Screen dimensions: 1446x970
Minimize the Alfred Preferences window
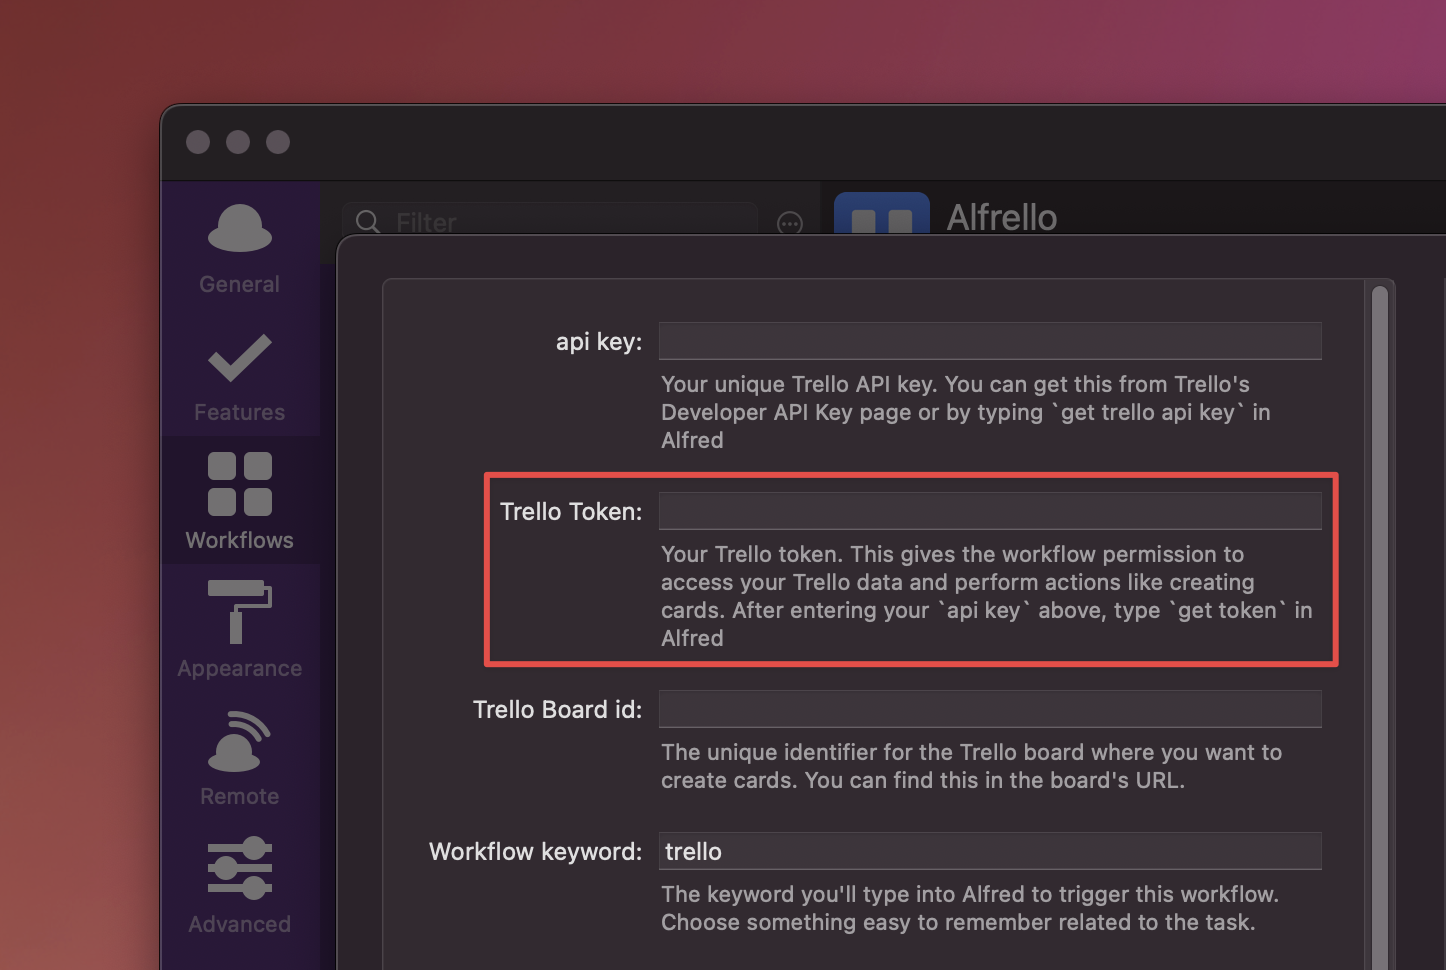pos(238,142)
